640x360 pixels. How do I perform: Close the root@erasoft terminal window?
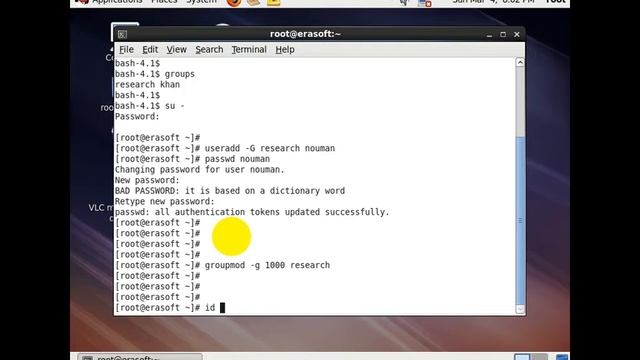click(x=517, y=35)
